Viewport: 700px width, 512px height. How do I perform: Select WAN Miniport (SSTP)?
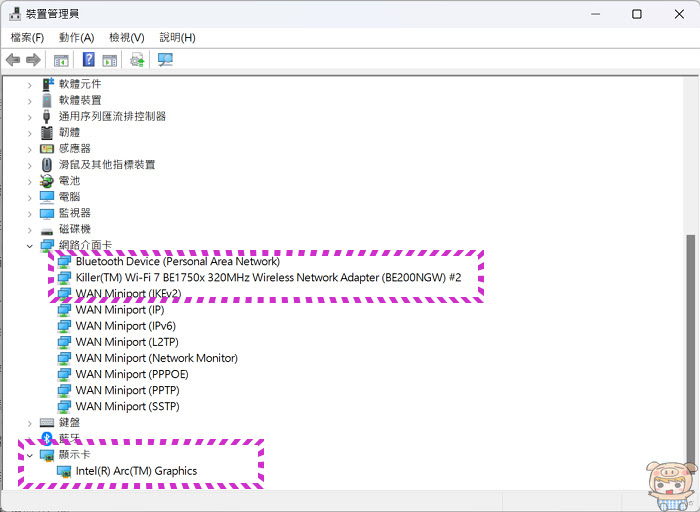[128, 406]
